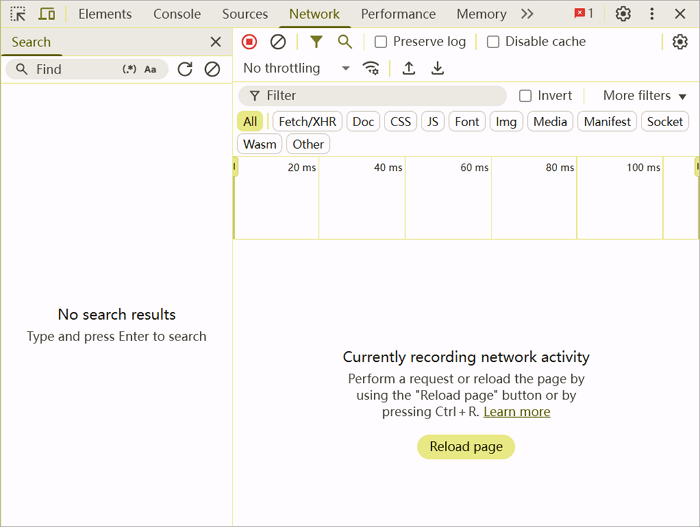Viewport: 700px width, 527px height.
Task: Open the Learn more link
Action: [x=517, y=411]
